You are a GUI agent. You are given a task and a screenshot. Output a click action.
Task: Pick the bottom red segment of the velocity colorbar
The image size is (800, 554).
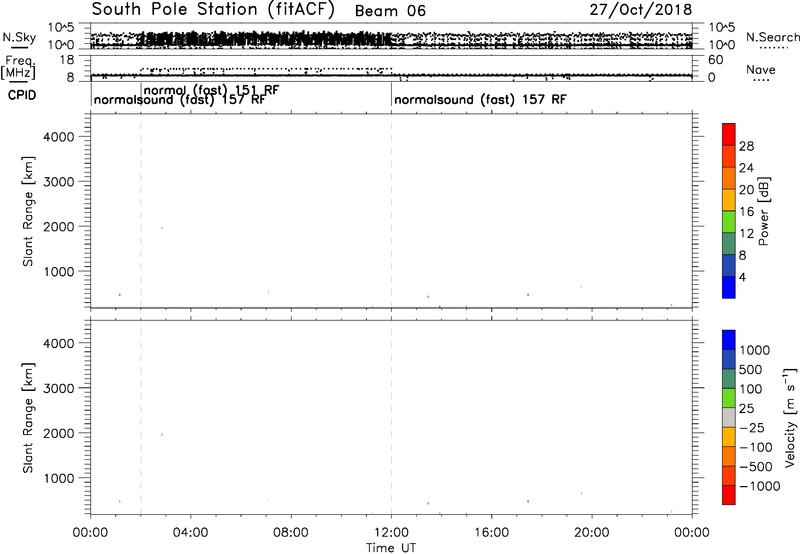(729, 495)
